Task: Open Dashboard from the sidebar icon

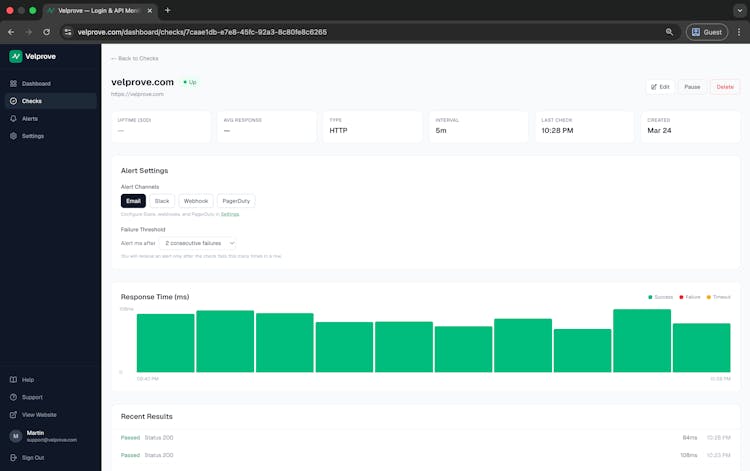Action: pos(13,84)
